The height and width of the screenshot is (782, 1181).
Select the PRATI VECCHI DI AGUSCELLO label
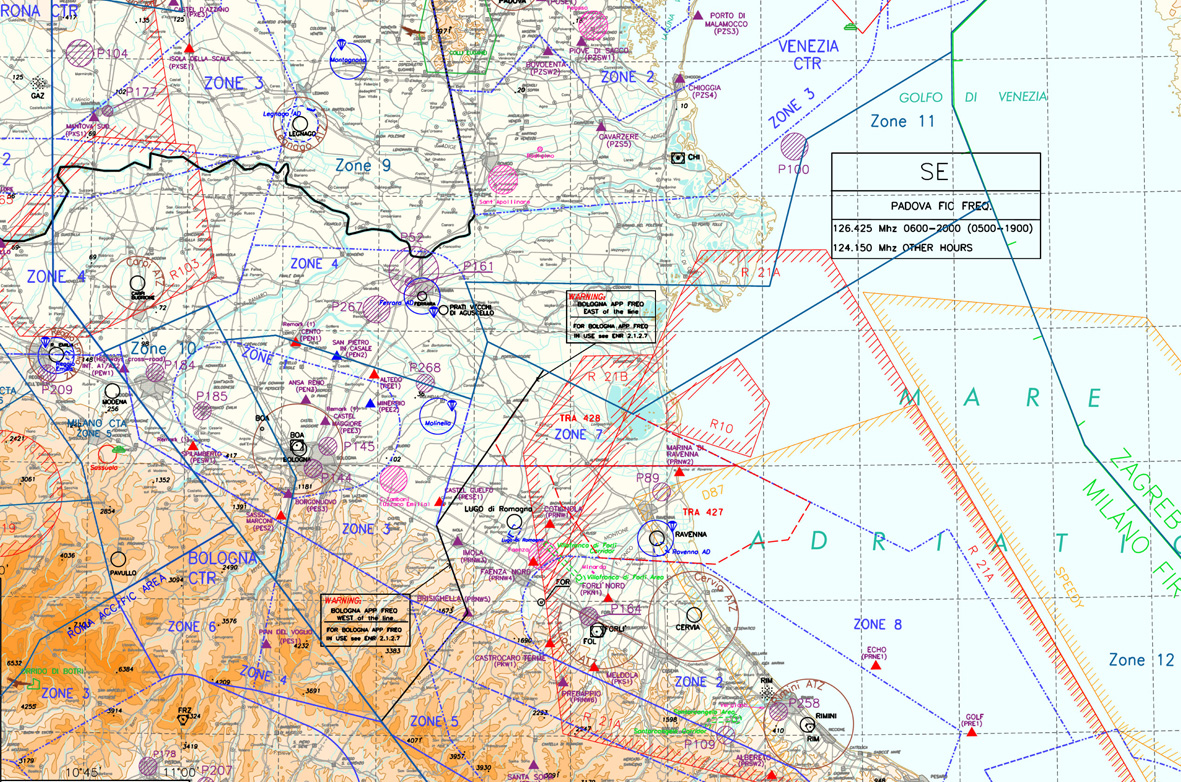coord(471,310)
